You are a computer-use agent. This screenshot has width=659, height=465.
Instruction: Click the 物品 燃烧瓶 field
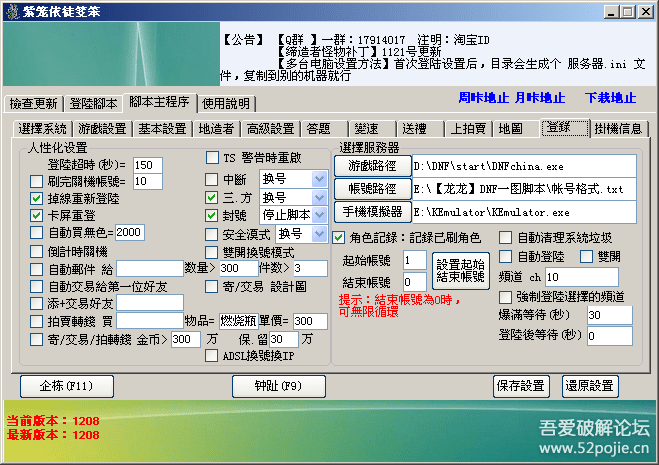coord(238,321)
